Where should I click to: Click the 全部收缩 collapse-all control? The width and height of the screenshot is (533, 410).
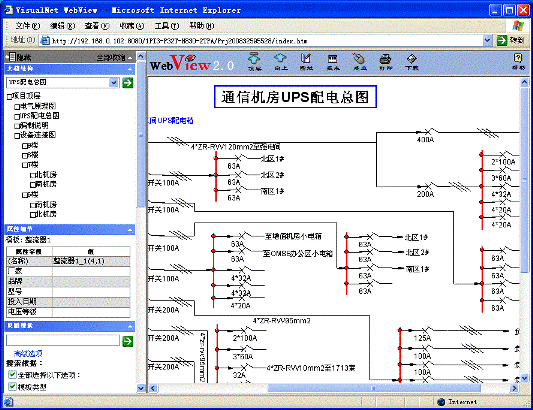pyautogui.click(x=114, y=57)
